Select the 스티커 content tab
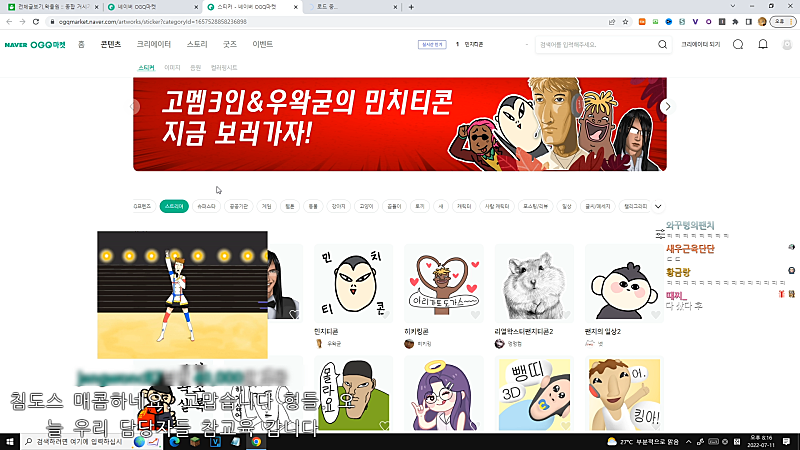 (x=146, y=67)
